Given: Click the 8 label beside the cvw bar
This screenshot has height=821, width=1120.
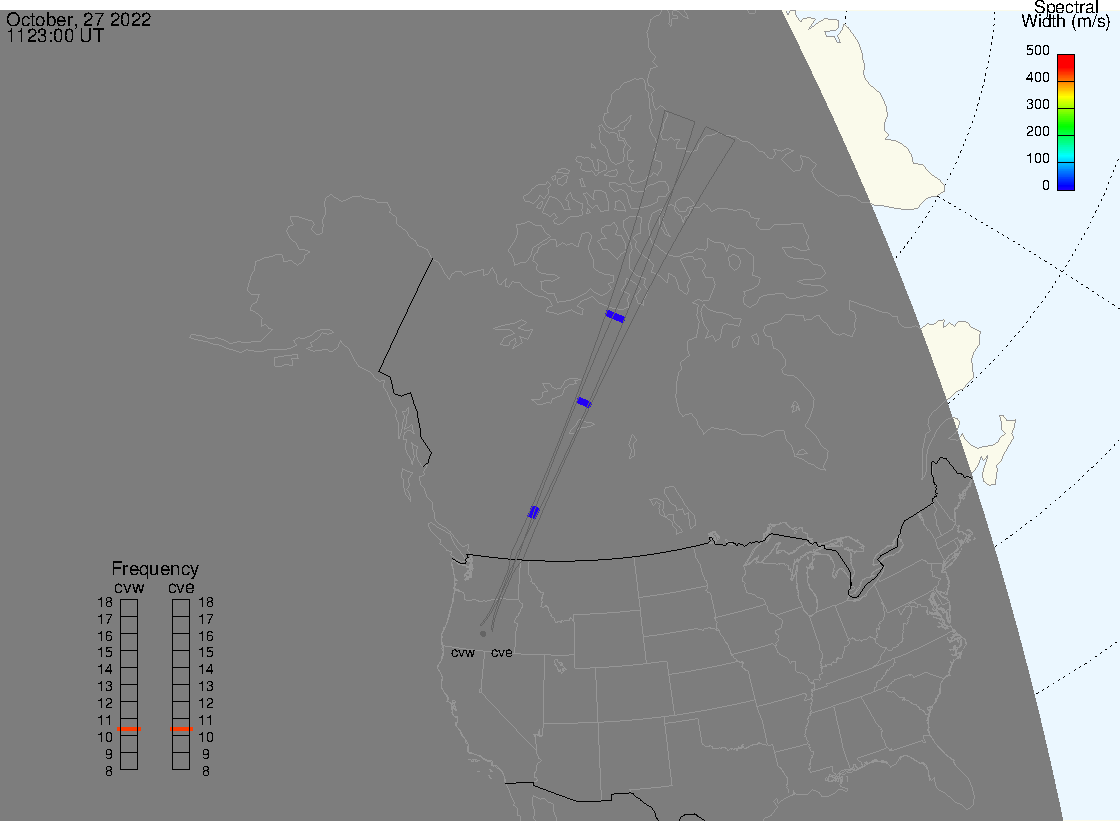Looking at the screenshot, I should coord(109,772).
